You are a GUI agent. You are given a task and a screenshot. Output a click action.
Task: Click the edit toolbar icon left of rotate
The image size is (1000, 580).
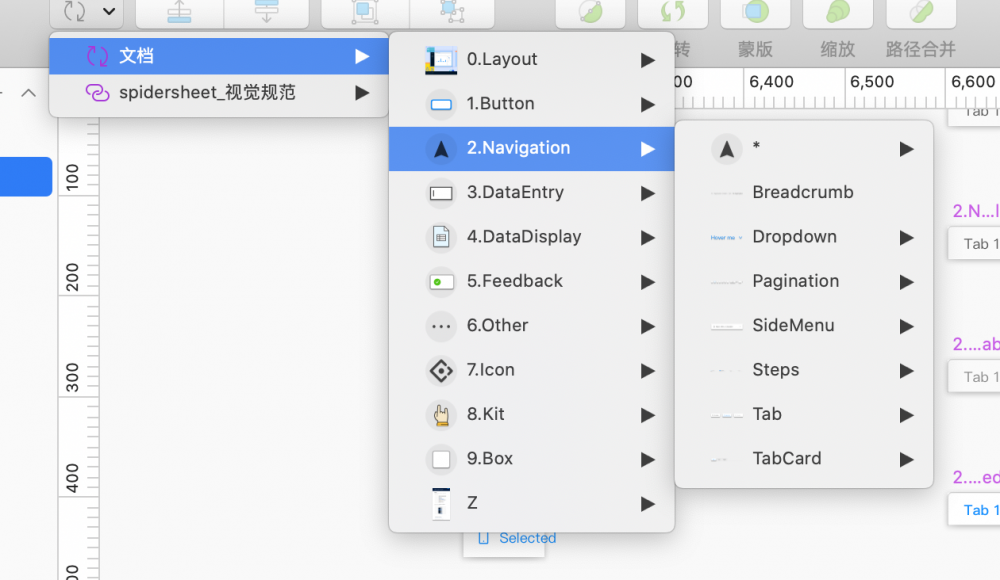point(591,11)
